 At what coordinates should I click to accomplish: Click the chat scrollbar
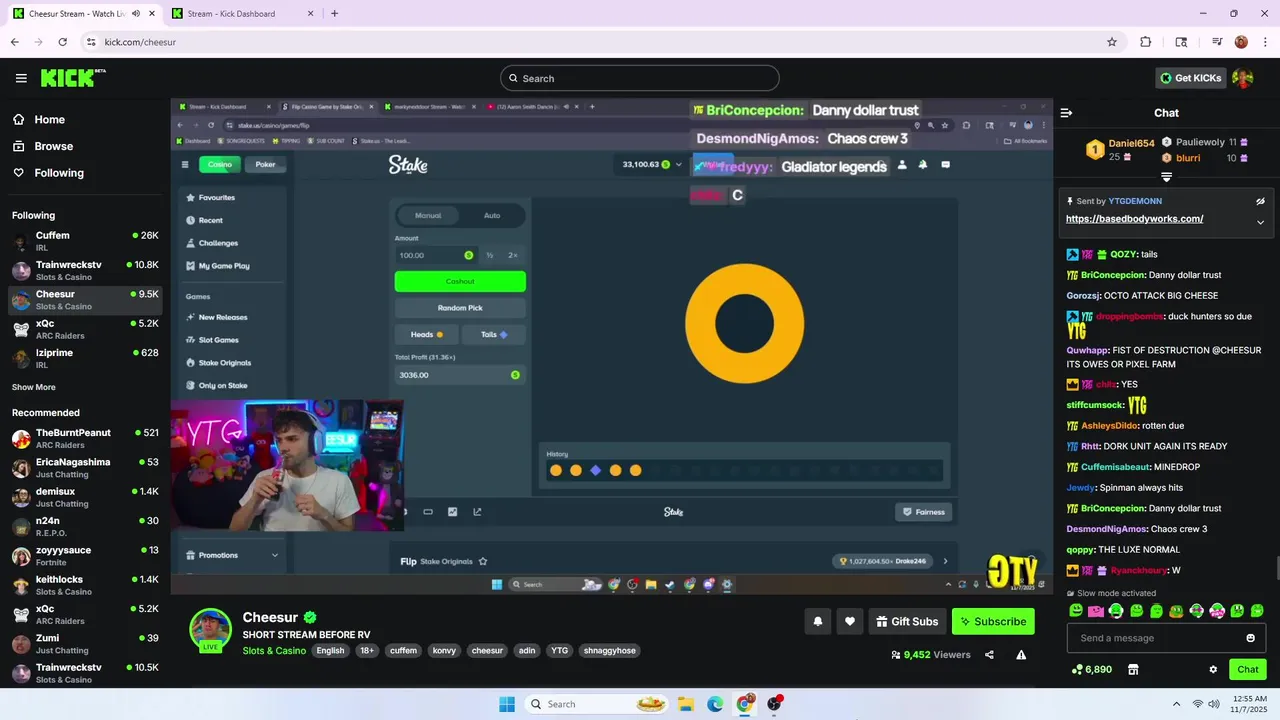[1276, 568]
